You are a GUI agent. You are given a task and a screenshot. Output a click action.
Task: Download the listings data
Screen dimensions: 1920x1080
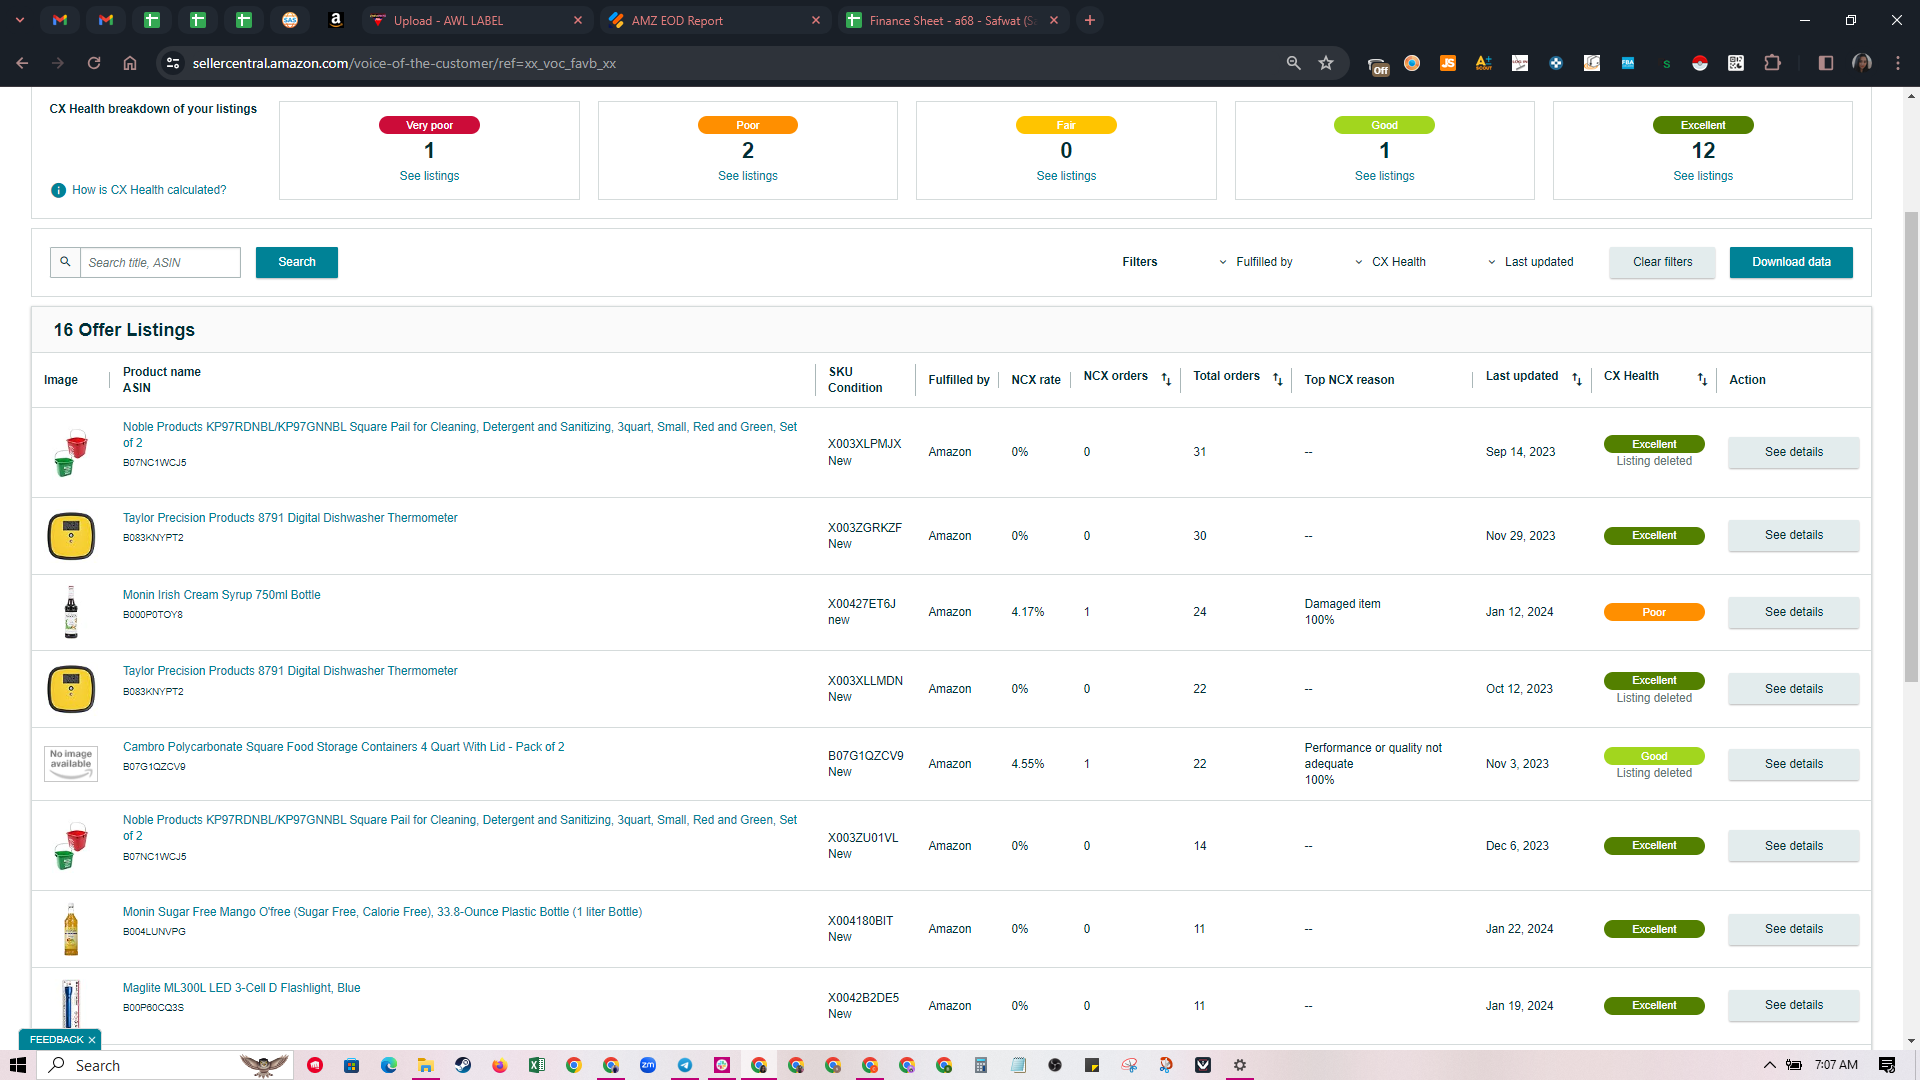coord(1791,262)
